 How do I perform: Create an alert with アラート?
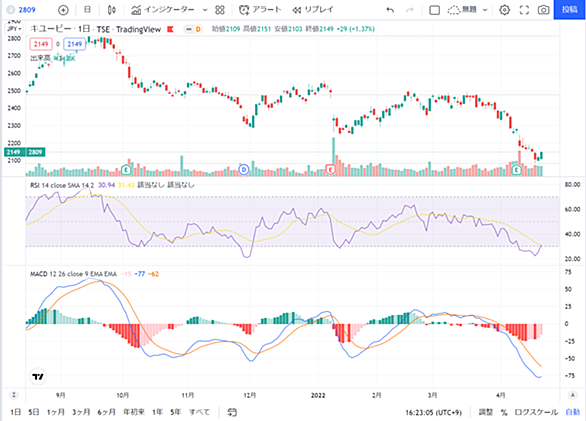[260, 10]
